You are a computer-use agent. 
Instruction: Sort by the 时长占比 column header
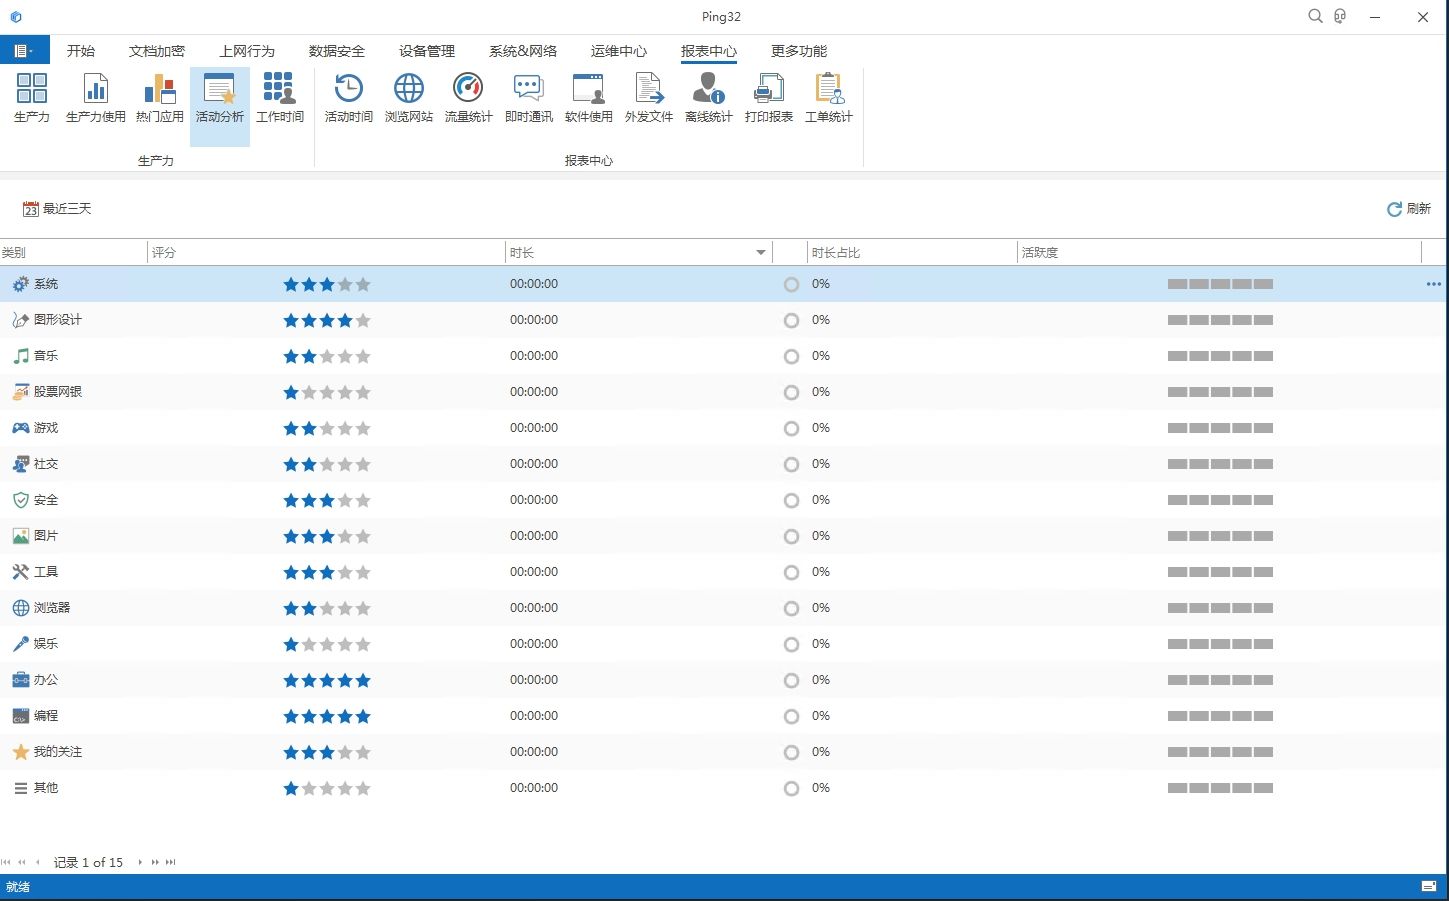(912, 253)
